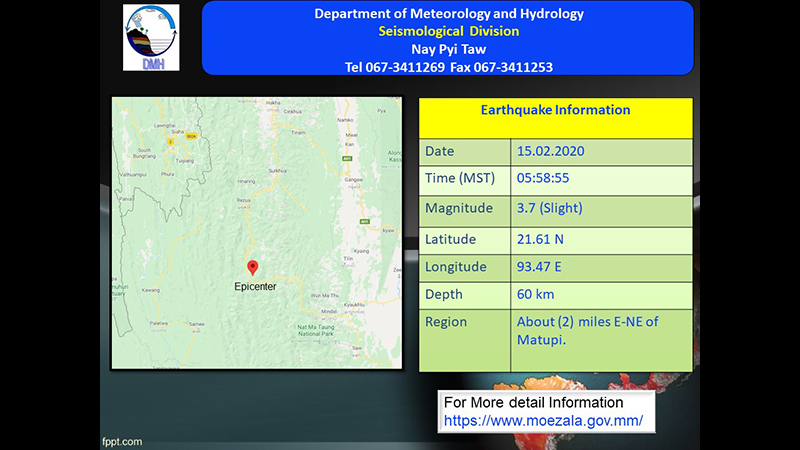The image size is (800, 450).
Task: Click 'For More detail Information' text
Action: coord(533,403)
